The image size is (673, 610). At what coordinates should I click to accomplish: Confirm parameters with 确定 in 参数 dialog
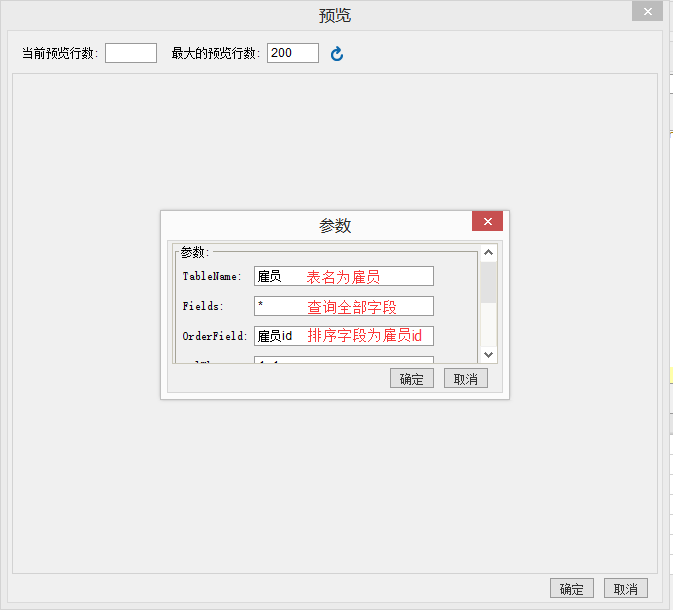(x=412, y=378)
